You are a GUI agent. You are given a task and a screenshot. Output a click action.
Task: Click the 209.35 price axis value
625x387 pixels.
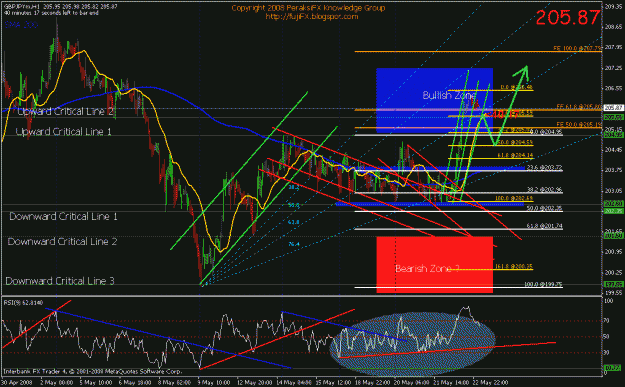[613, 7]
